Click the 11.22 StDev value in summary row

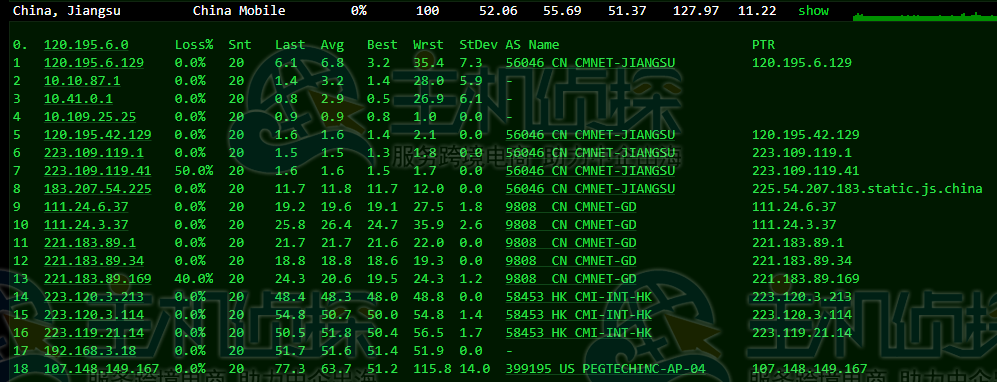click(757, 11)
